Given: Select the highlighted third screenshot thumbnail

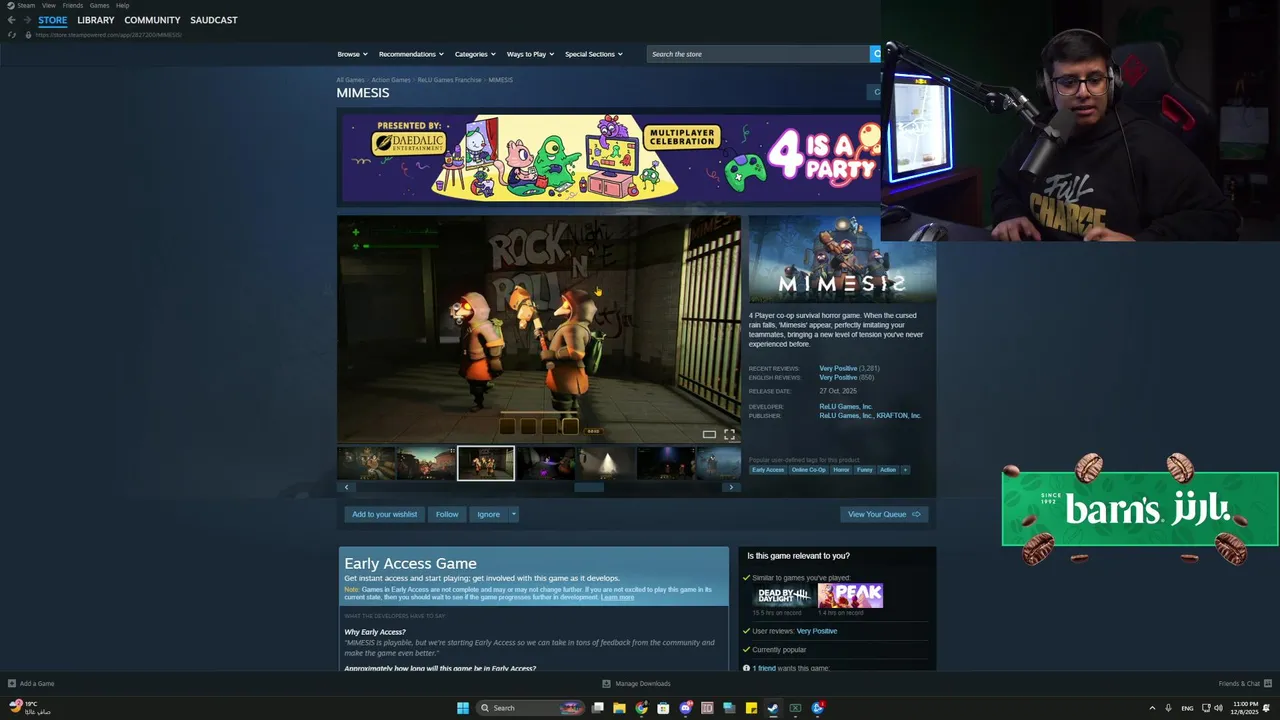Looking at the screenshot, I should point(486,463).
